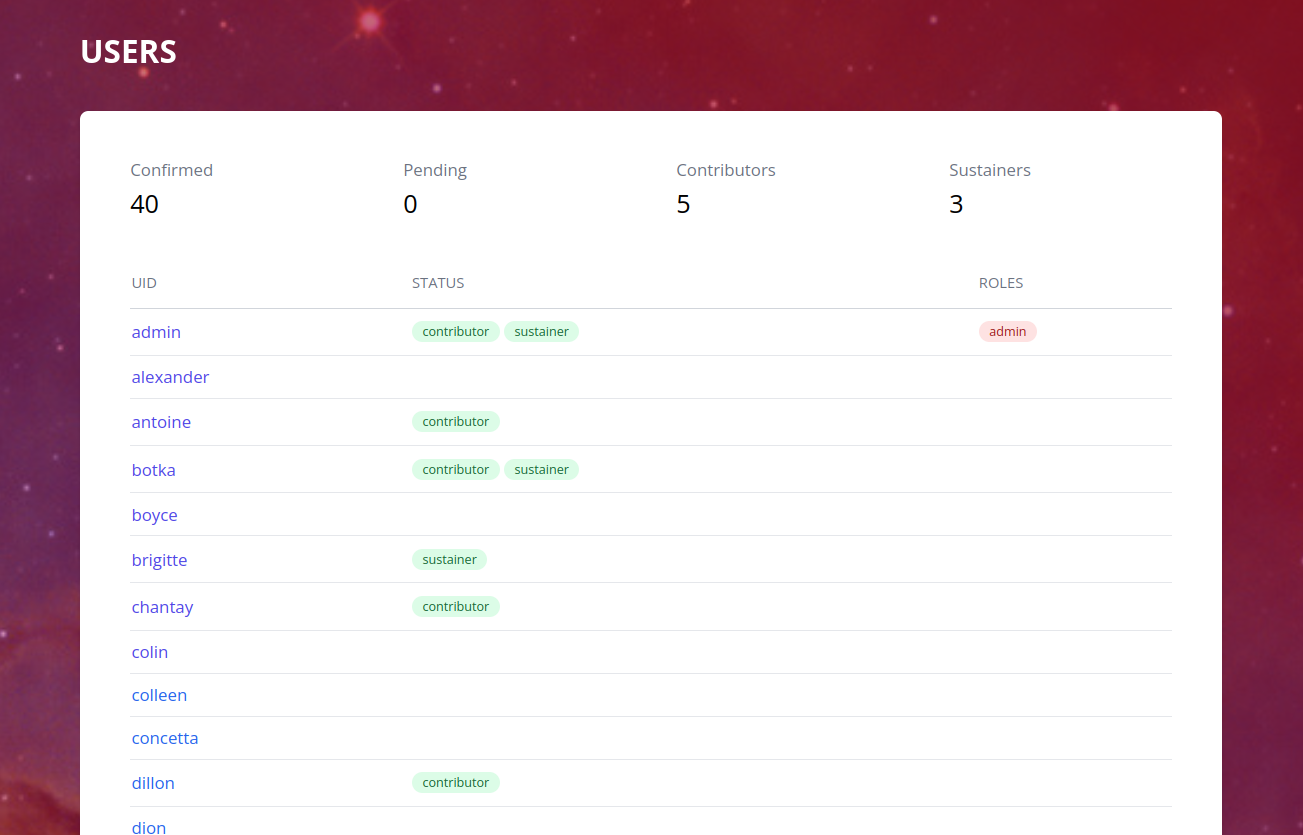Image resolution: width=1303 pixels, height=835 pixels.
Task: Click the UID column header
Action: click(x=144, y=283)
